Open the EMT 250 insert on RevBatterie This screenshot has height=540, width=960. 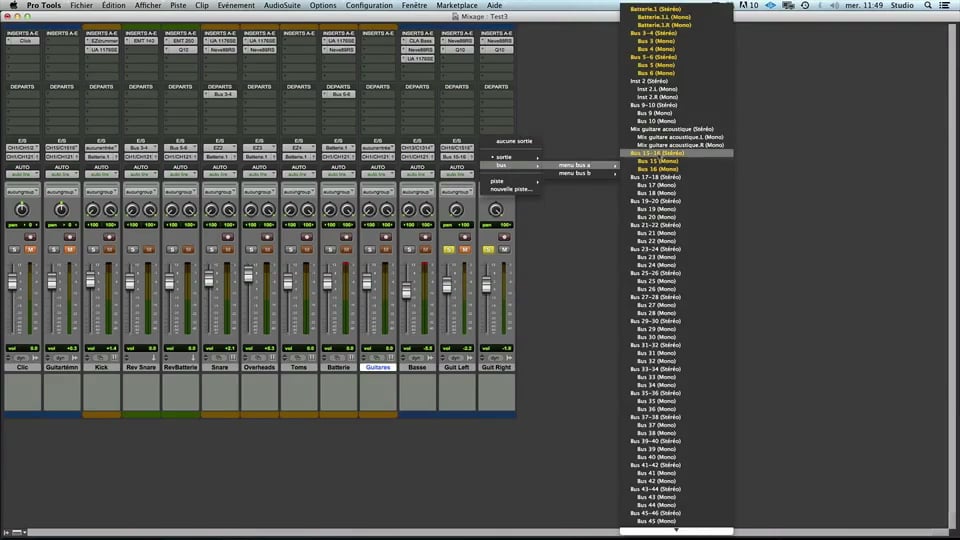click(181, 41)
